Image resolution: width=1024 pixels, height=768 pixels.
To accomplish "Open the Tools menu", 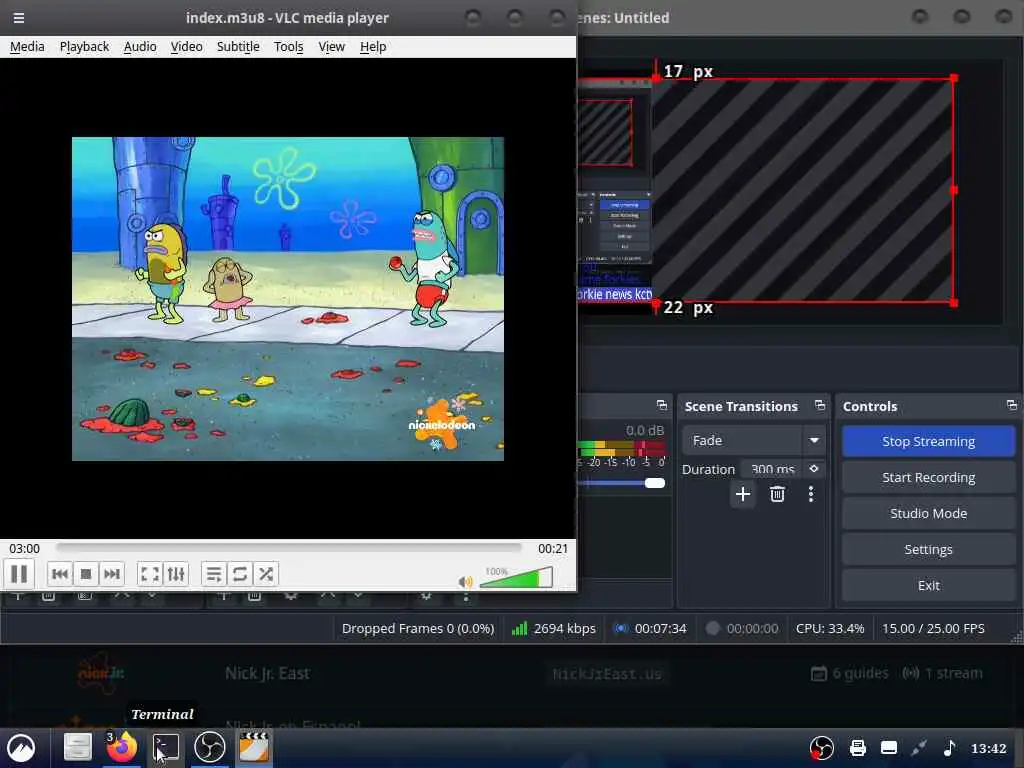I will pyautogui.click(x=288, y=46).
